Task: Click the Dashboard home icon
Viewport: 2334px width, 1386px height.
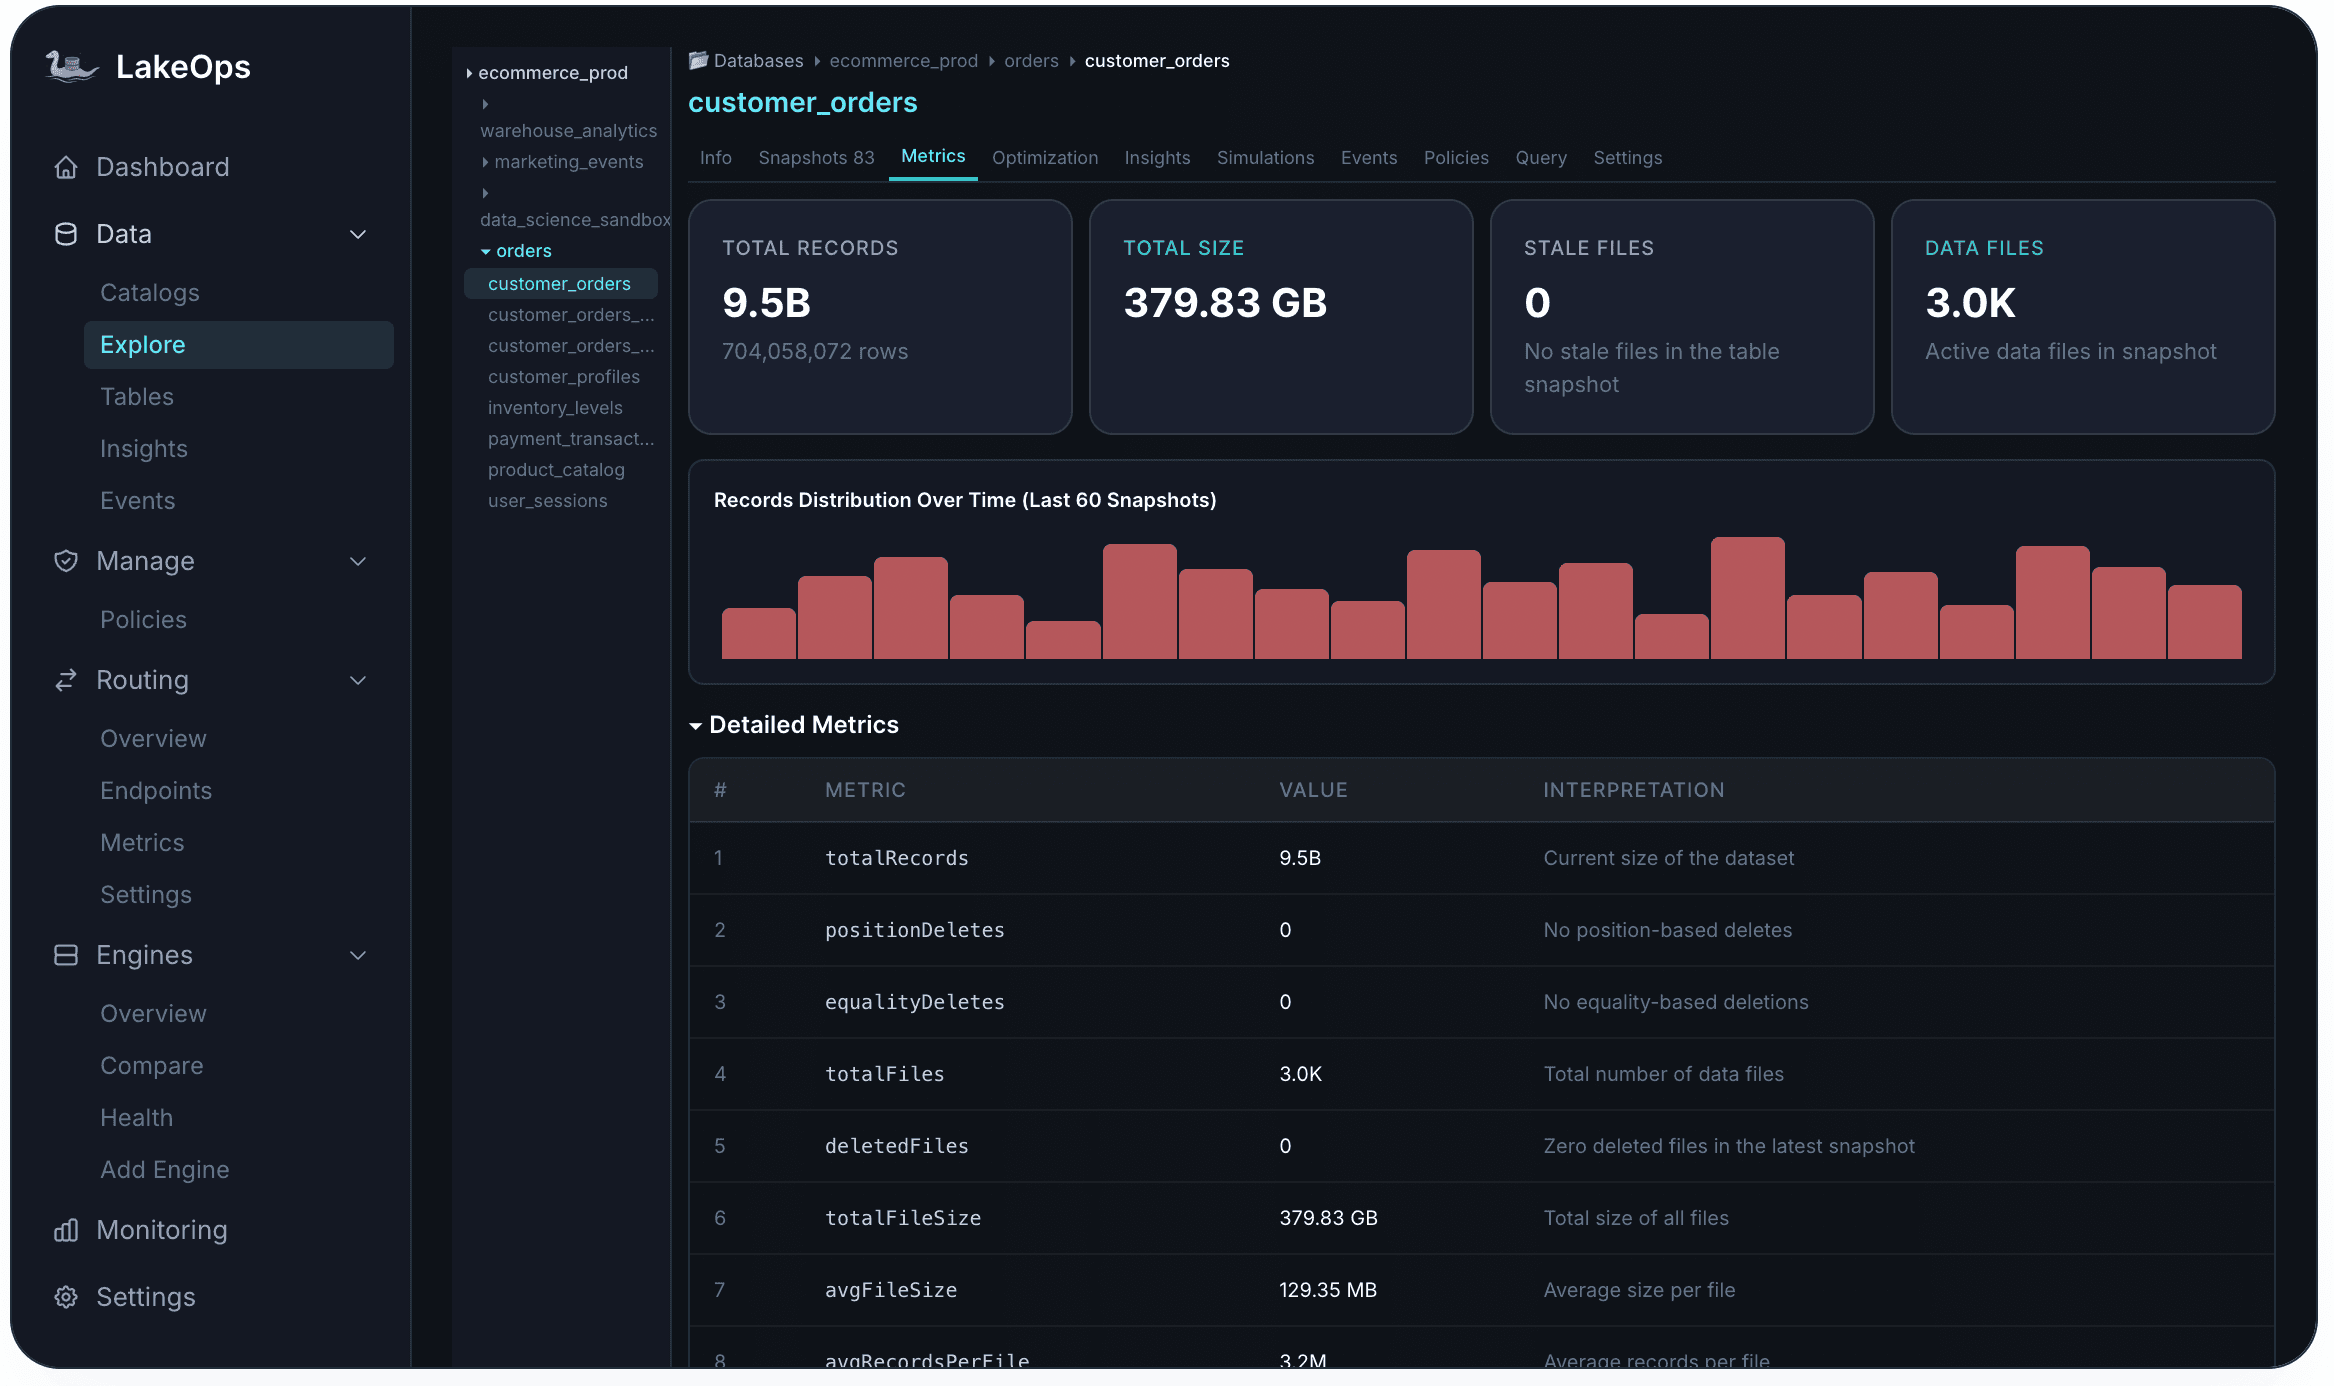Action: 66,167
